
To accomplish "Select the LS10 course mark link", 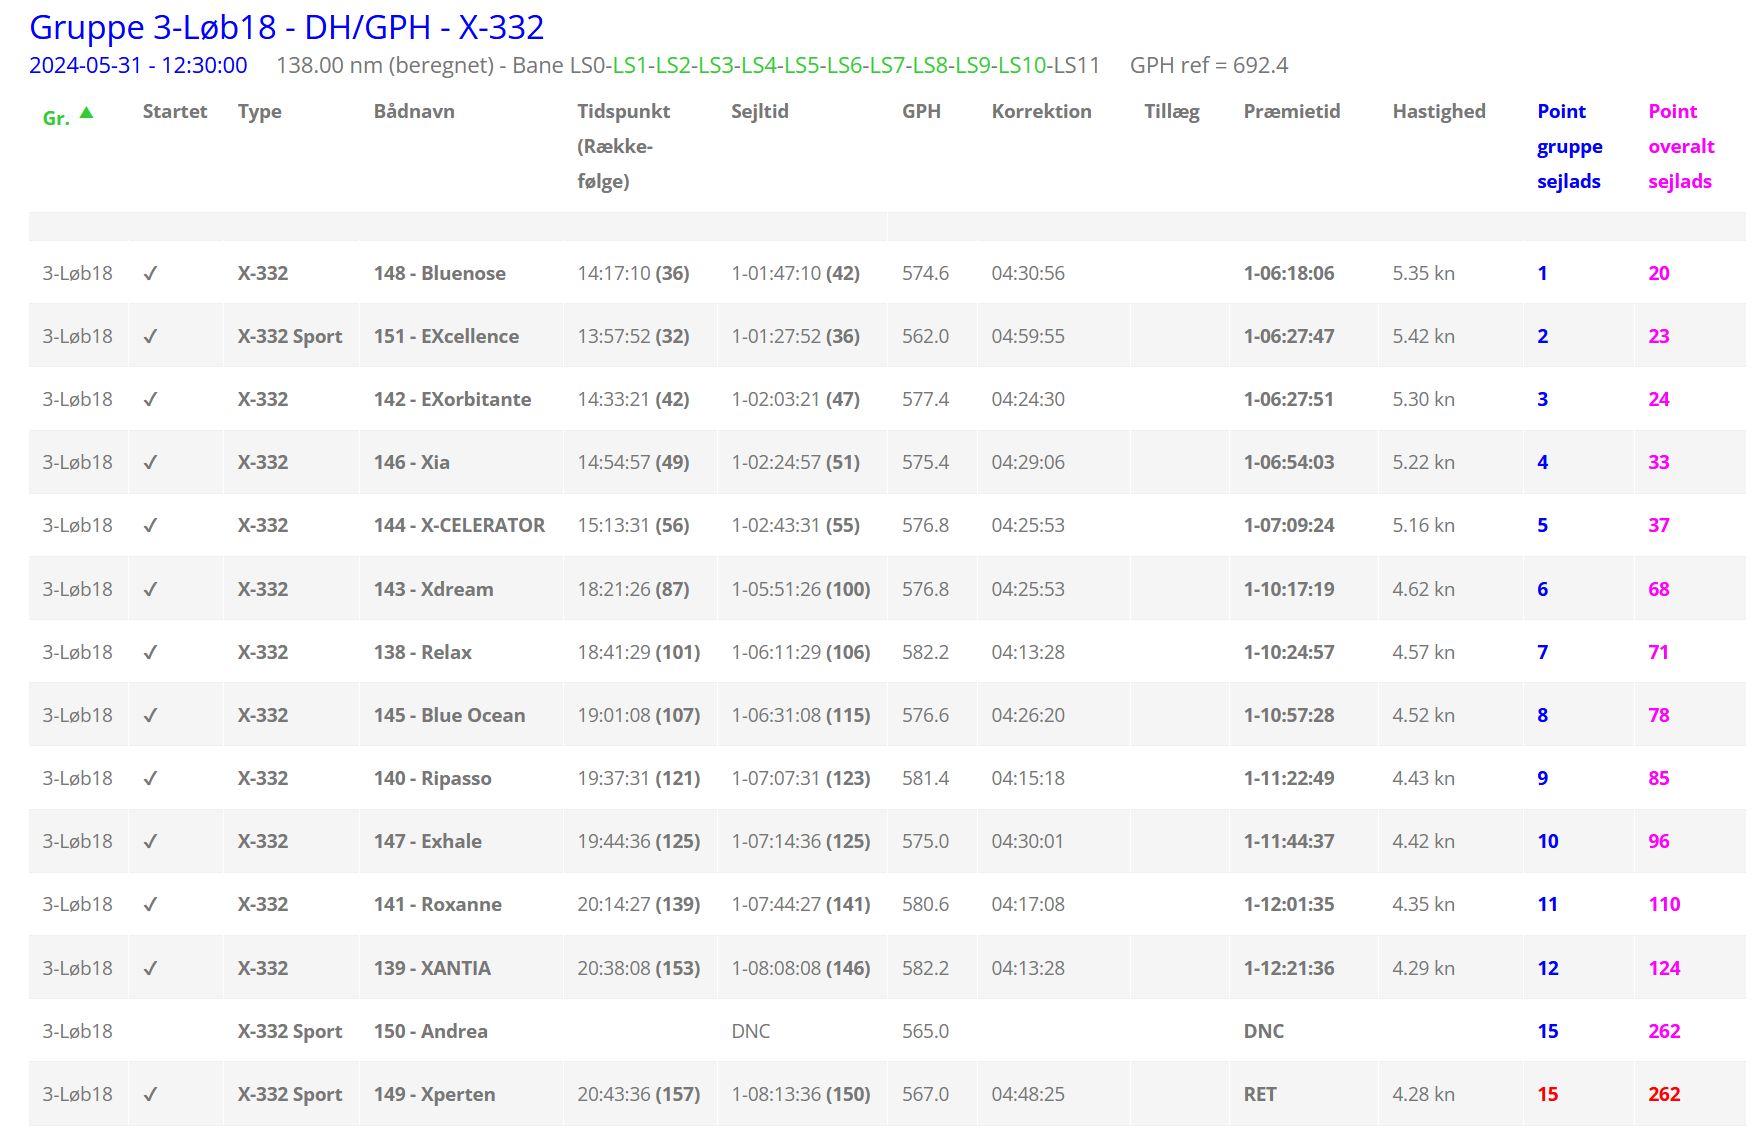I will coord(1022,65).
